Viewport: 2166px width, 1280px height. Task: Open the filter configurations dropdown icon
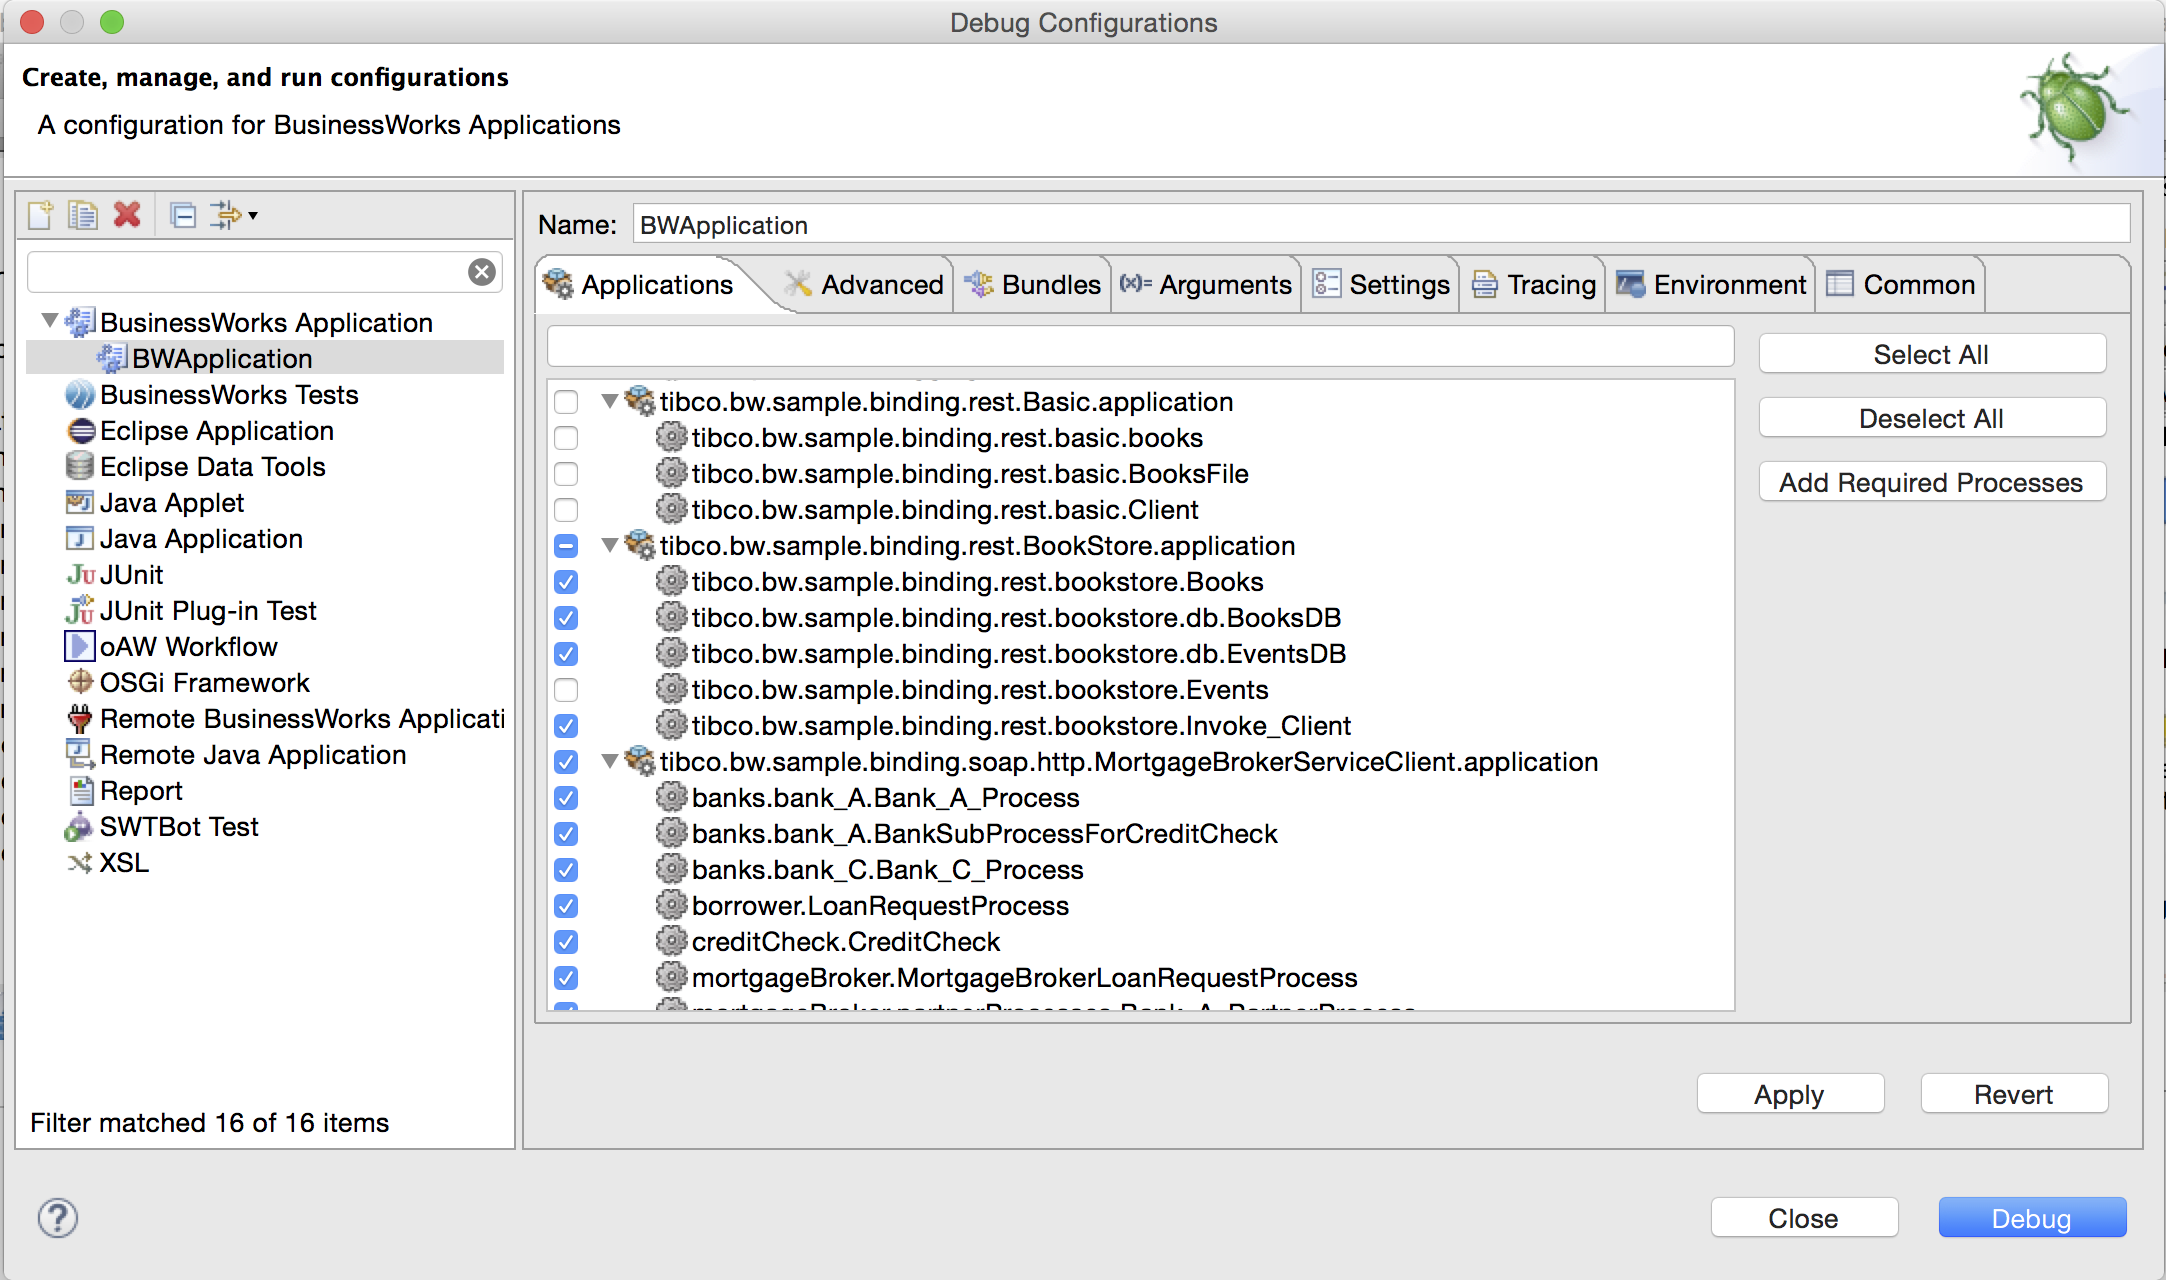coord(234,215)
